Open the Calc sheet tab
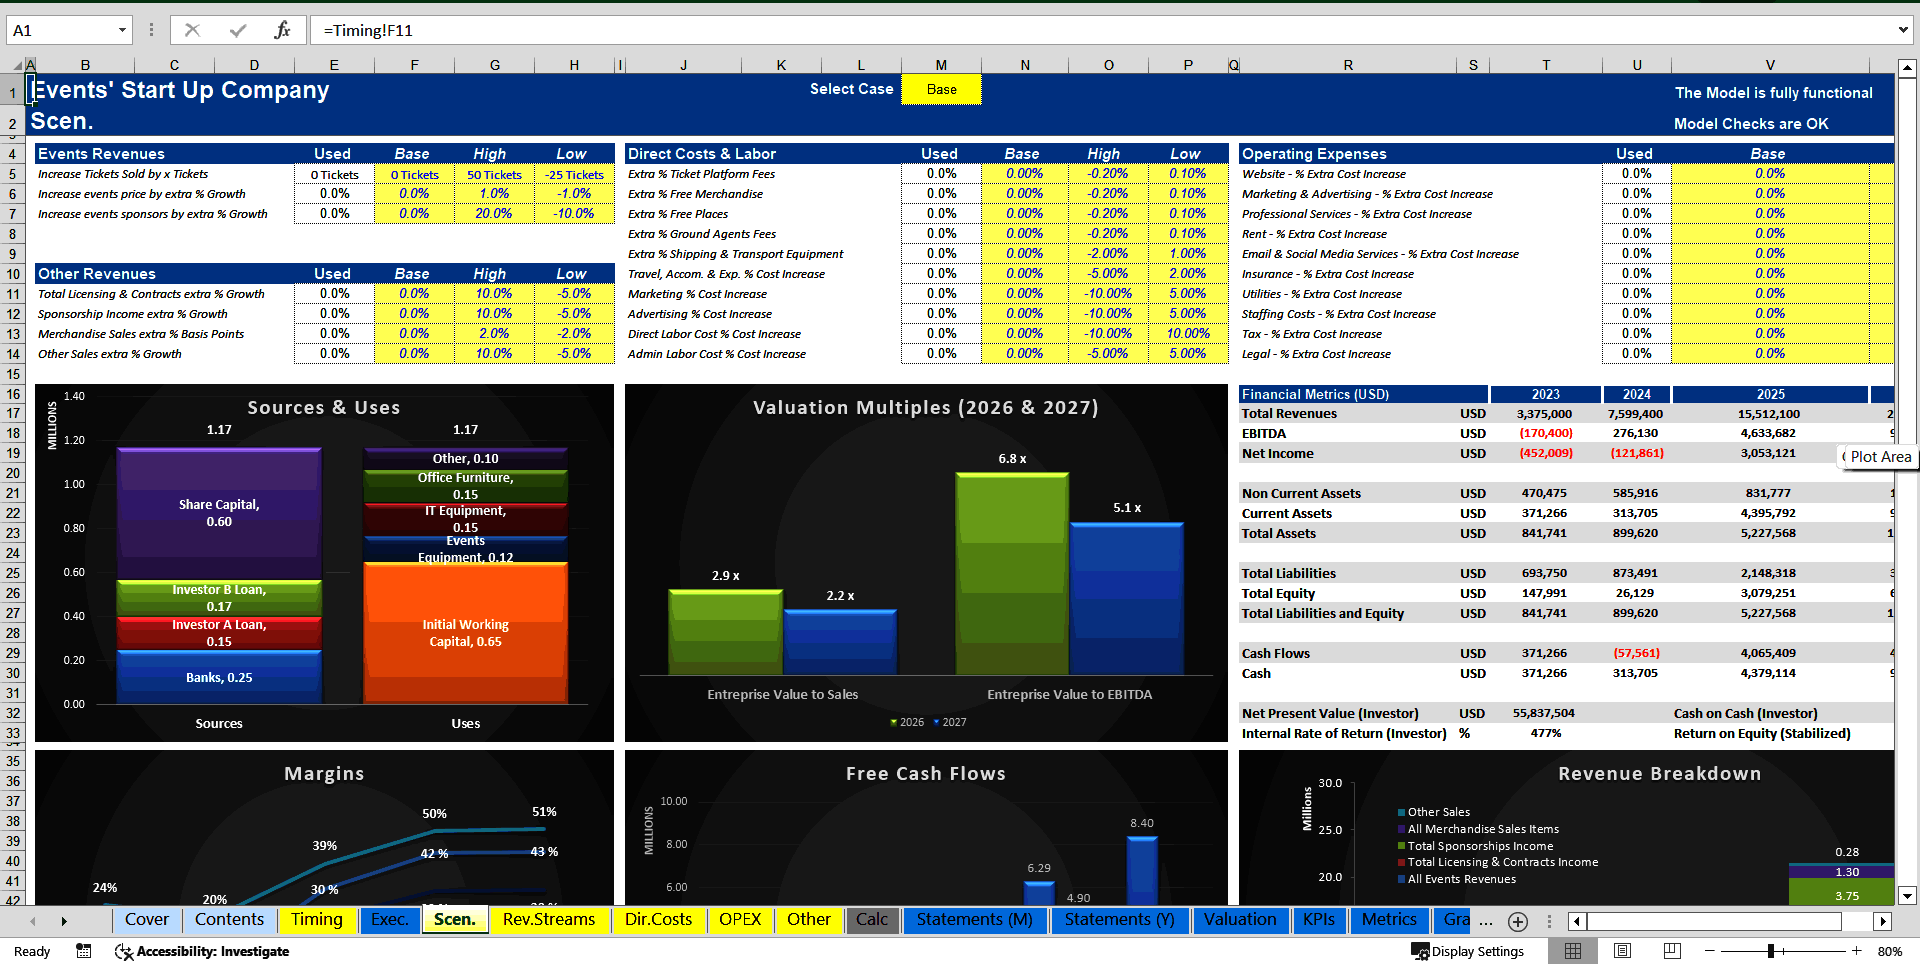This screenshot has width=1920, height=966. coord(872,920)
